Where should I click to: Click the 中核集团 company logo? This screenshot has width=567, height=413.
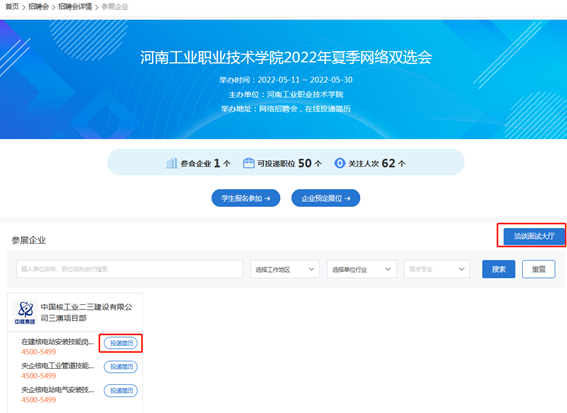coord(25,312)
